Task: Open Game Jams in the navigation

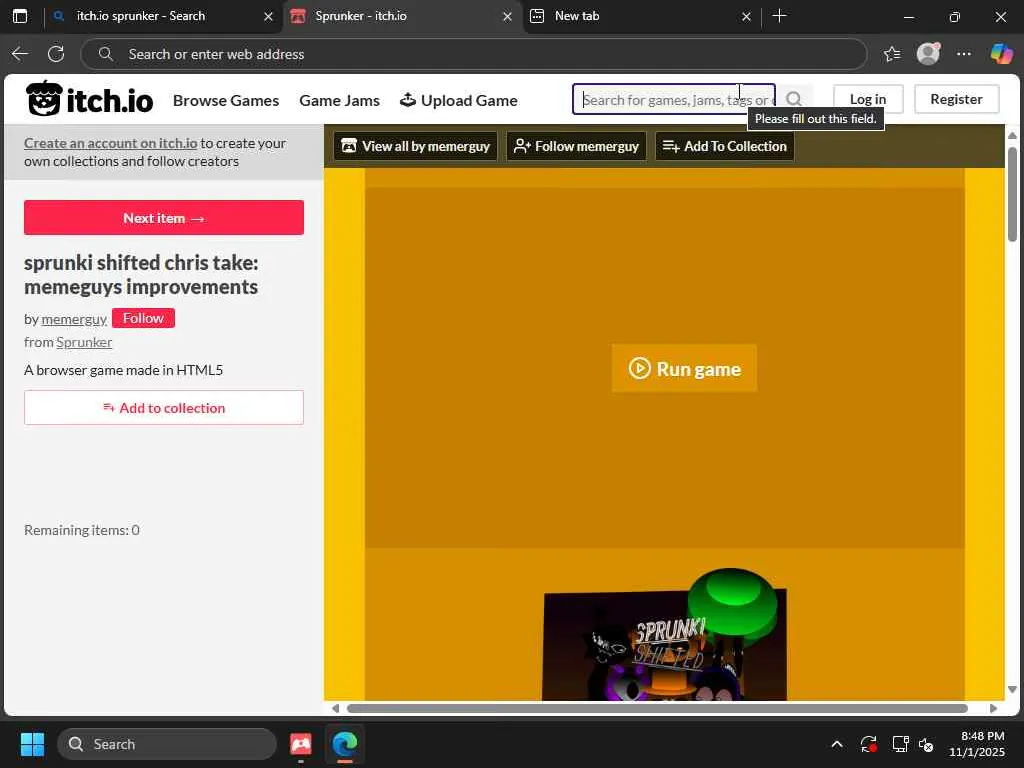Action: pyautogui.click(x=340, y=101)
